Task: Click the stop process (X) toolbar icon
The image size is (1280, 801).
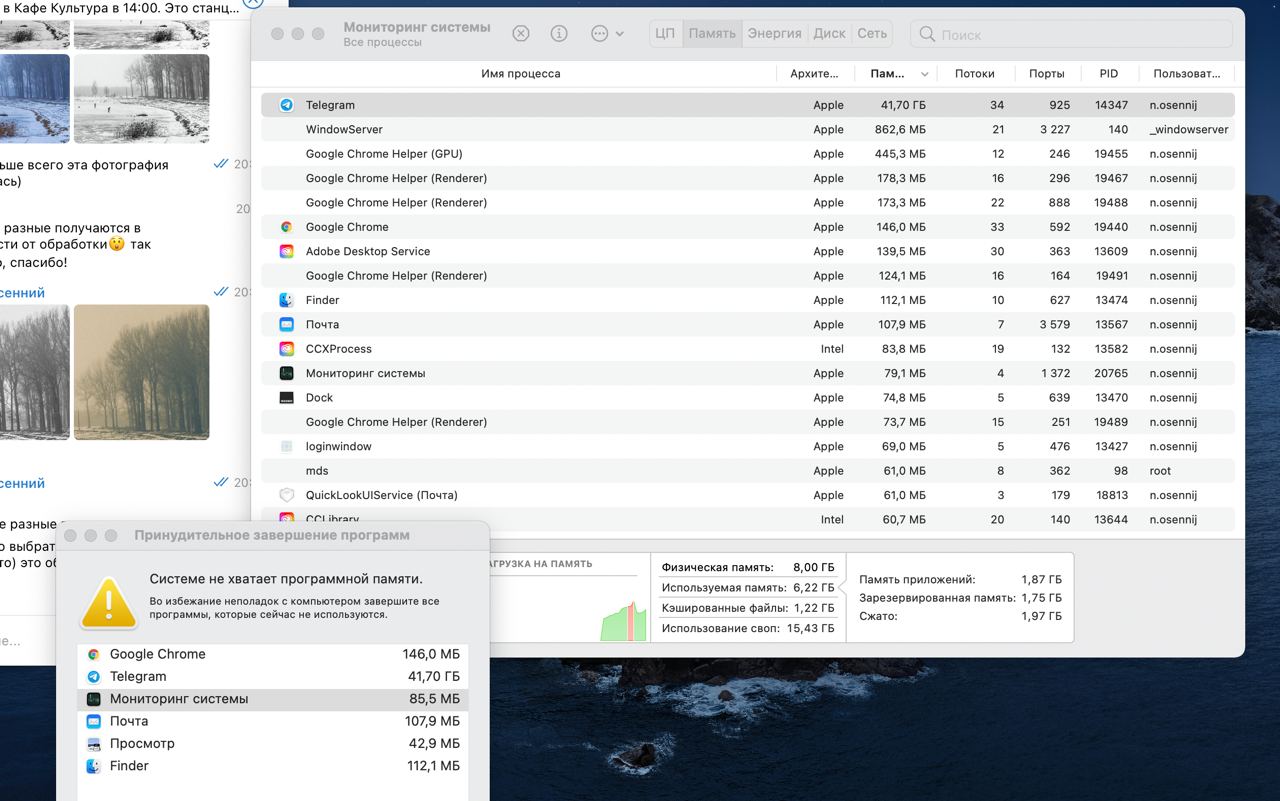Action: point(520,33)
